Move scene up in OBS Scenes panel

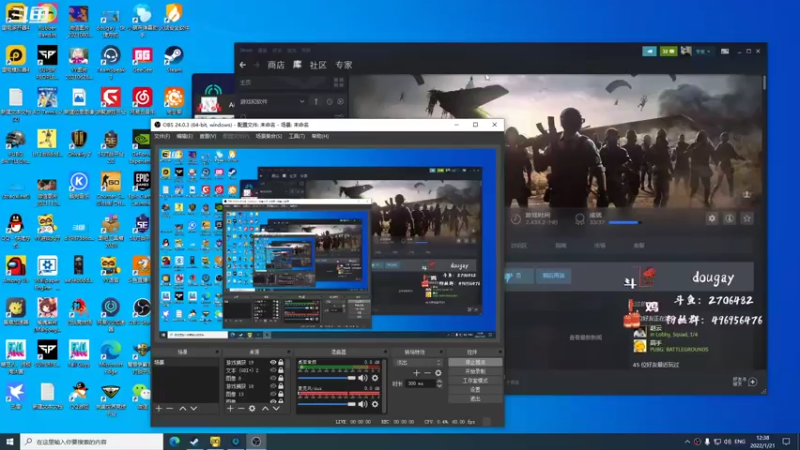(183, 408)
